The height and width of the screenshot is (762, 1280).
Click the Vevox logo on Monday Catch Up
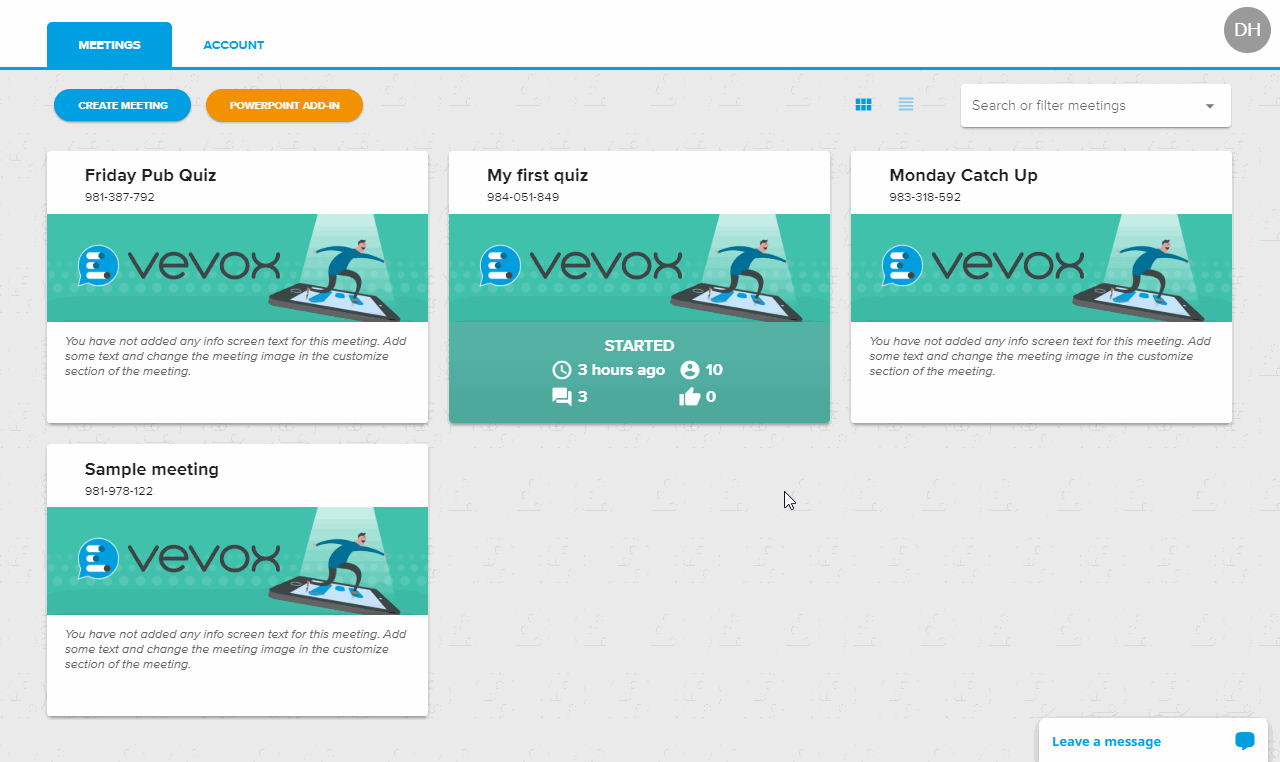click(x=984, y=266)
